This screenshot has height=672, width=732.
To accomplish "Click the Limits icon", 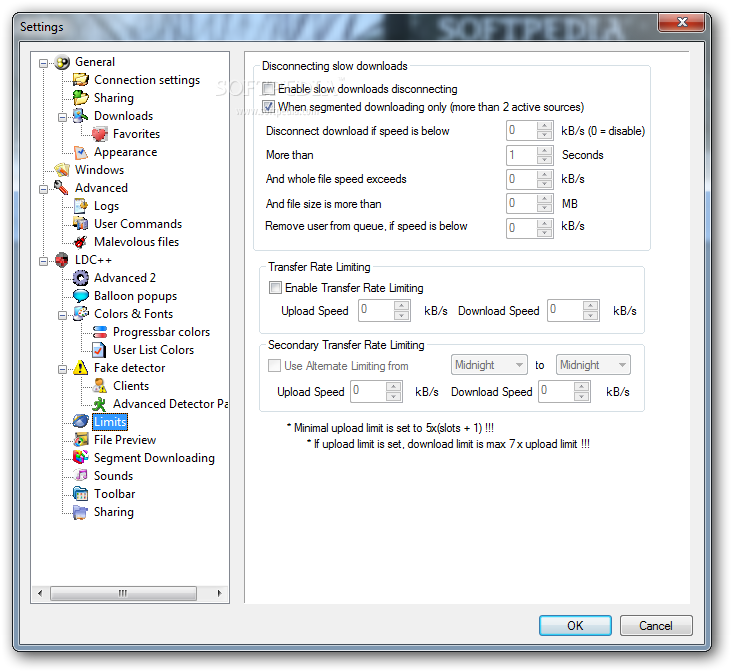I will (x=81, y=422).
